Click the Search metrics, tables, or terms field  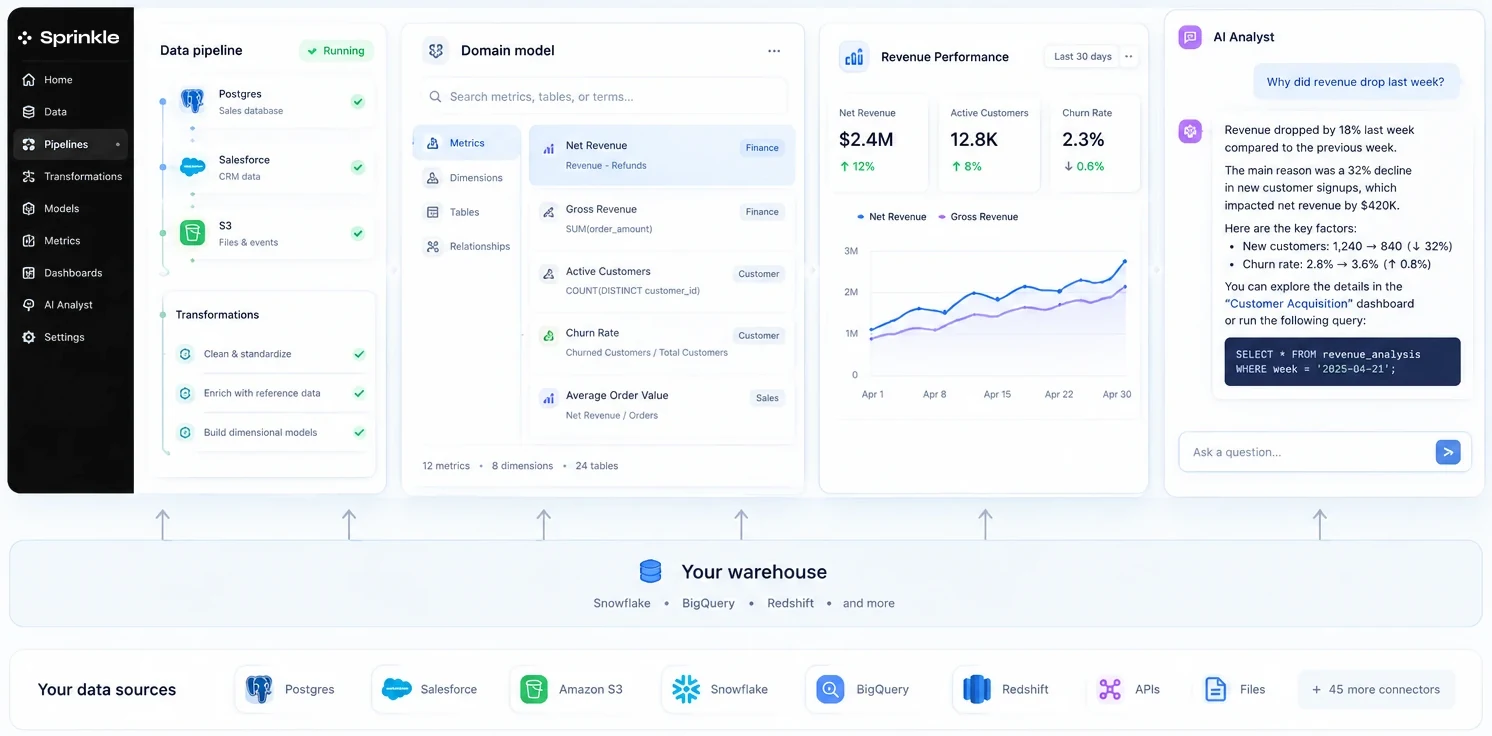pyautogui.click(x=603, y=97)
